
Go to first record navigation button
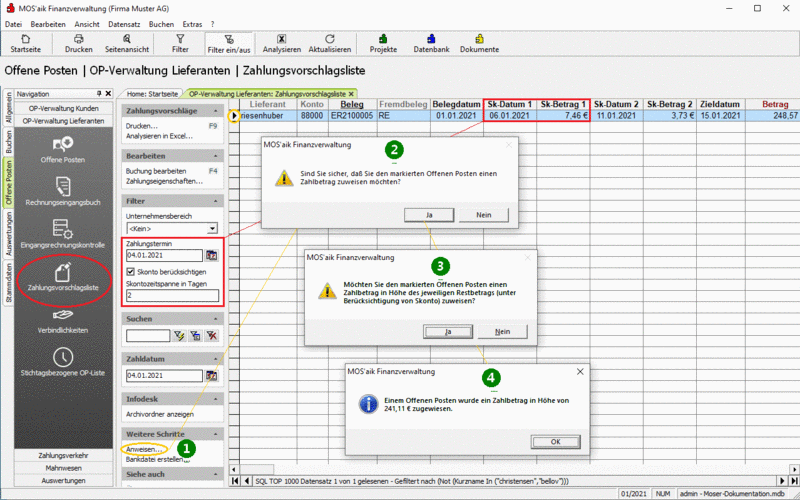pos(235,481)
